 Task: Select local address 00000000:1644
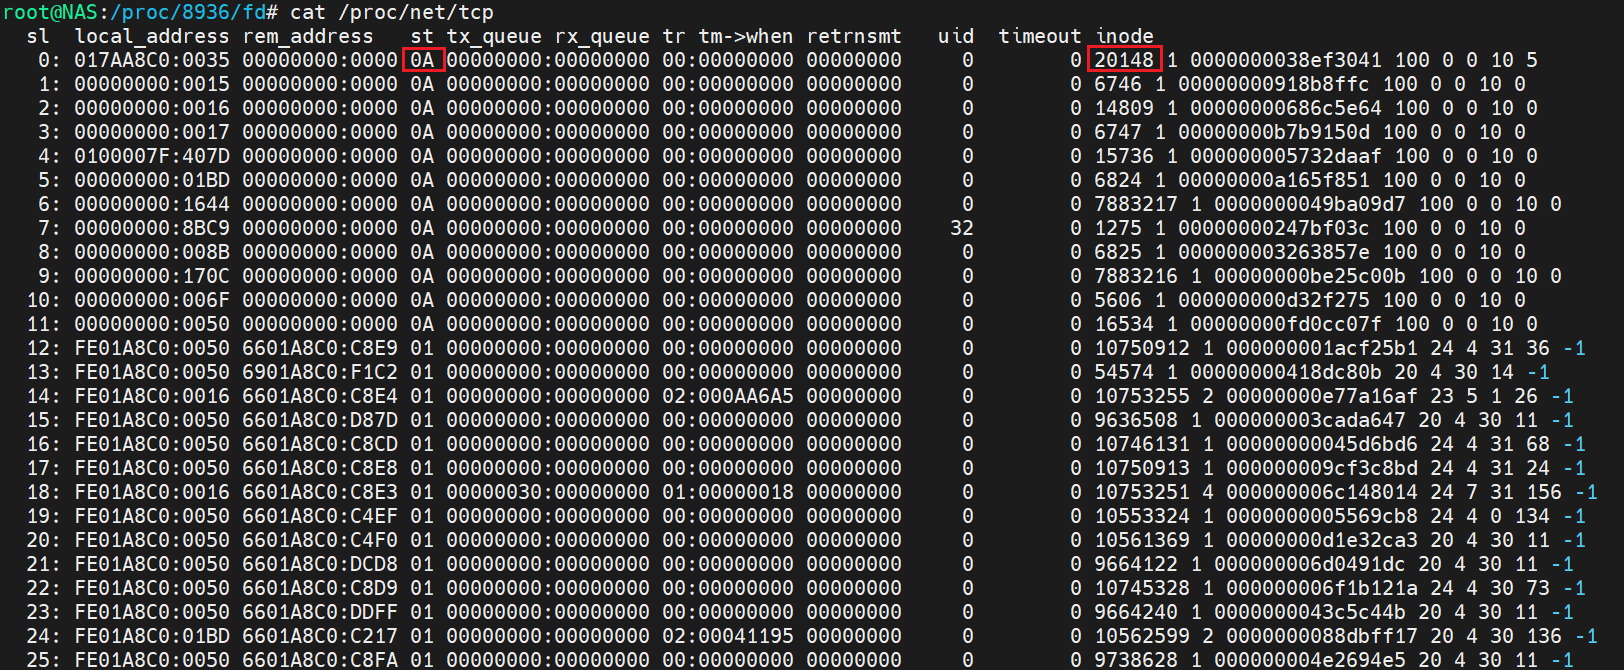point(152,204)
